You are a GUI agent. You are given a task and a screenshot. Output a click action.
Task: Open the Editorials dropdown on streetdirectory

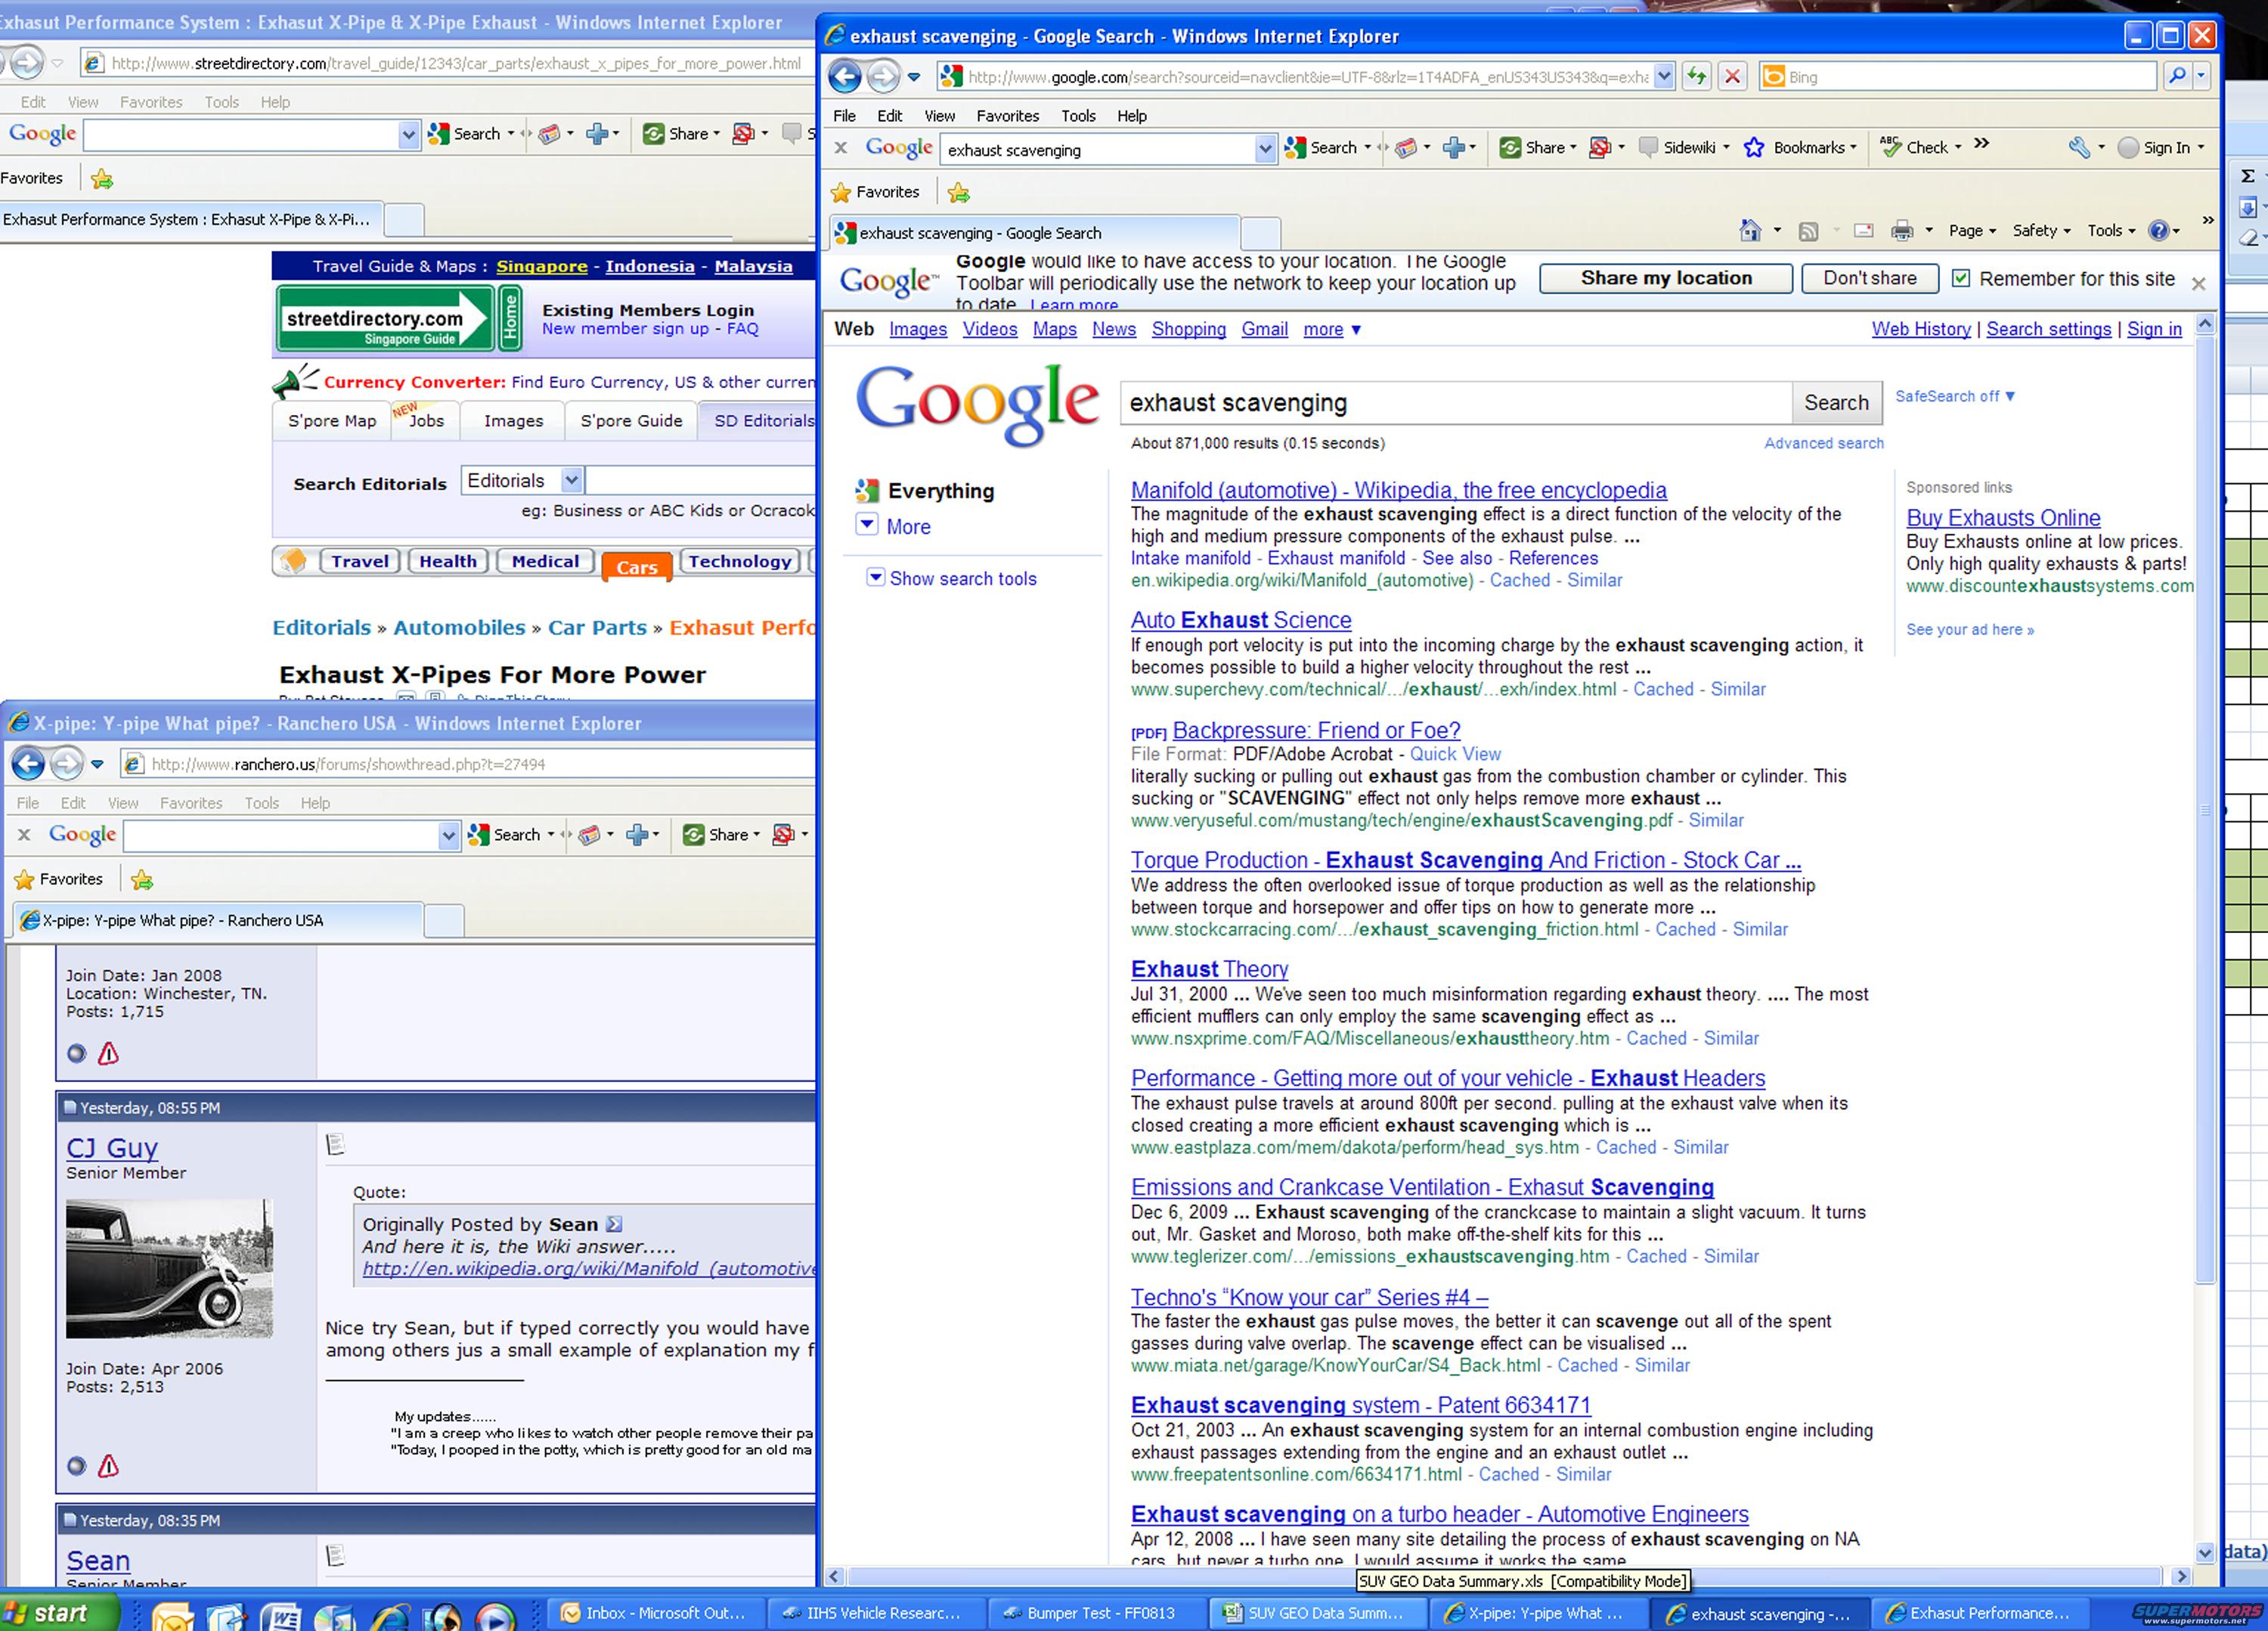tap(571, 481)
